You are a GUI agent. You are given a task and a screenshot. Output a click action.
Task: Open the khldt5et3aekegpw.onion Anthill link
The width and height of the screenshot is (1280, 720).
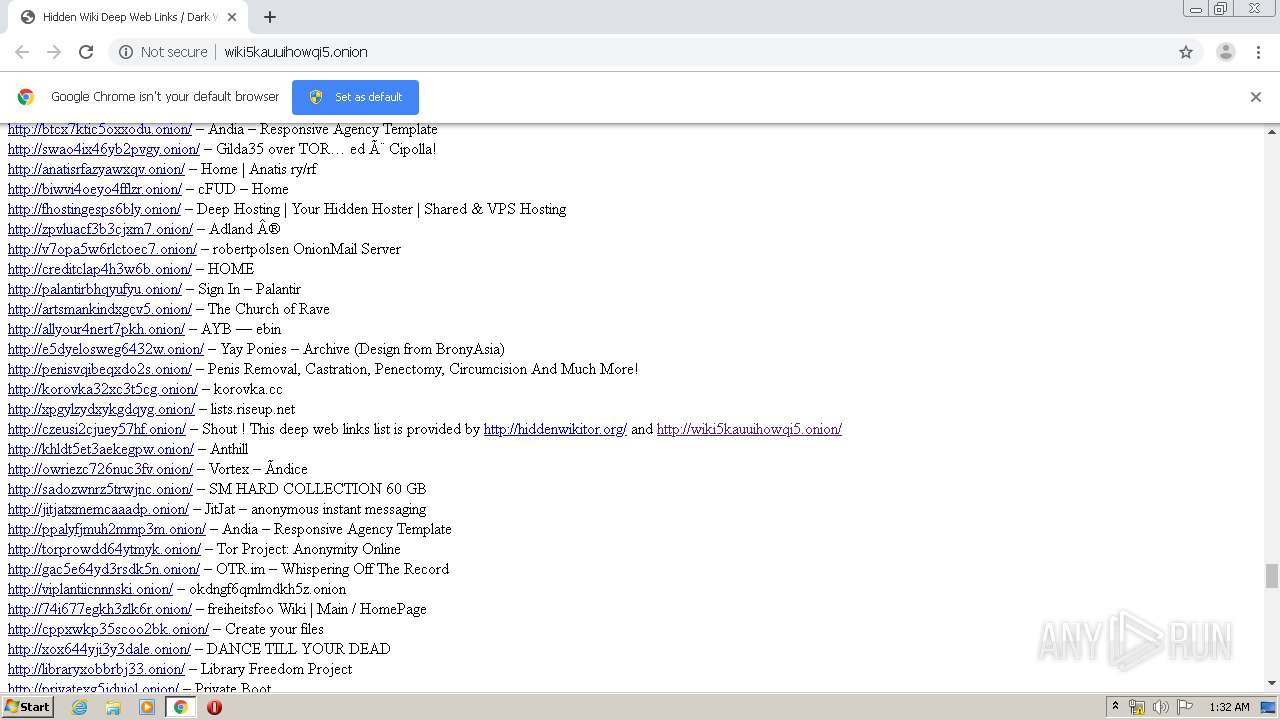[101, 449]
